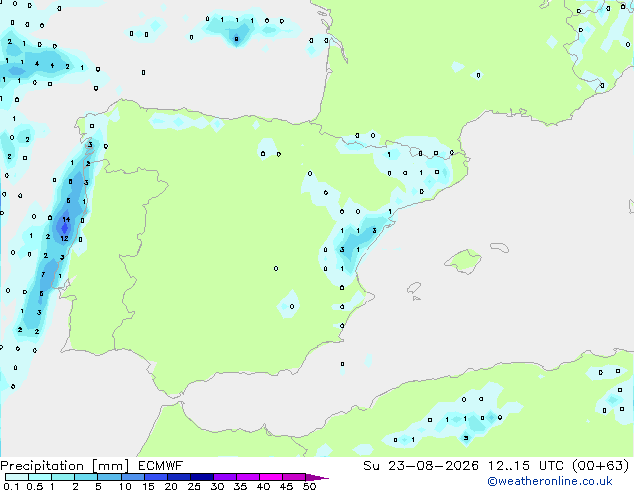The height and width of the screenshot is (490, 634).
Task: Click the Mallorca island outline
Action: (463, 261)
